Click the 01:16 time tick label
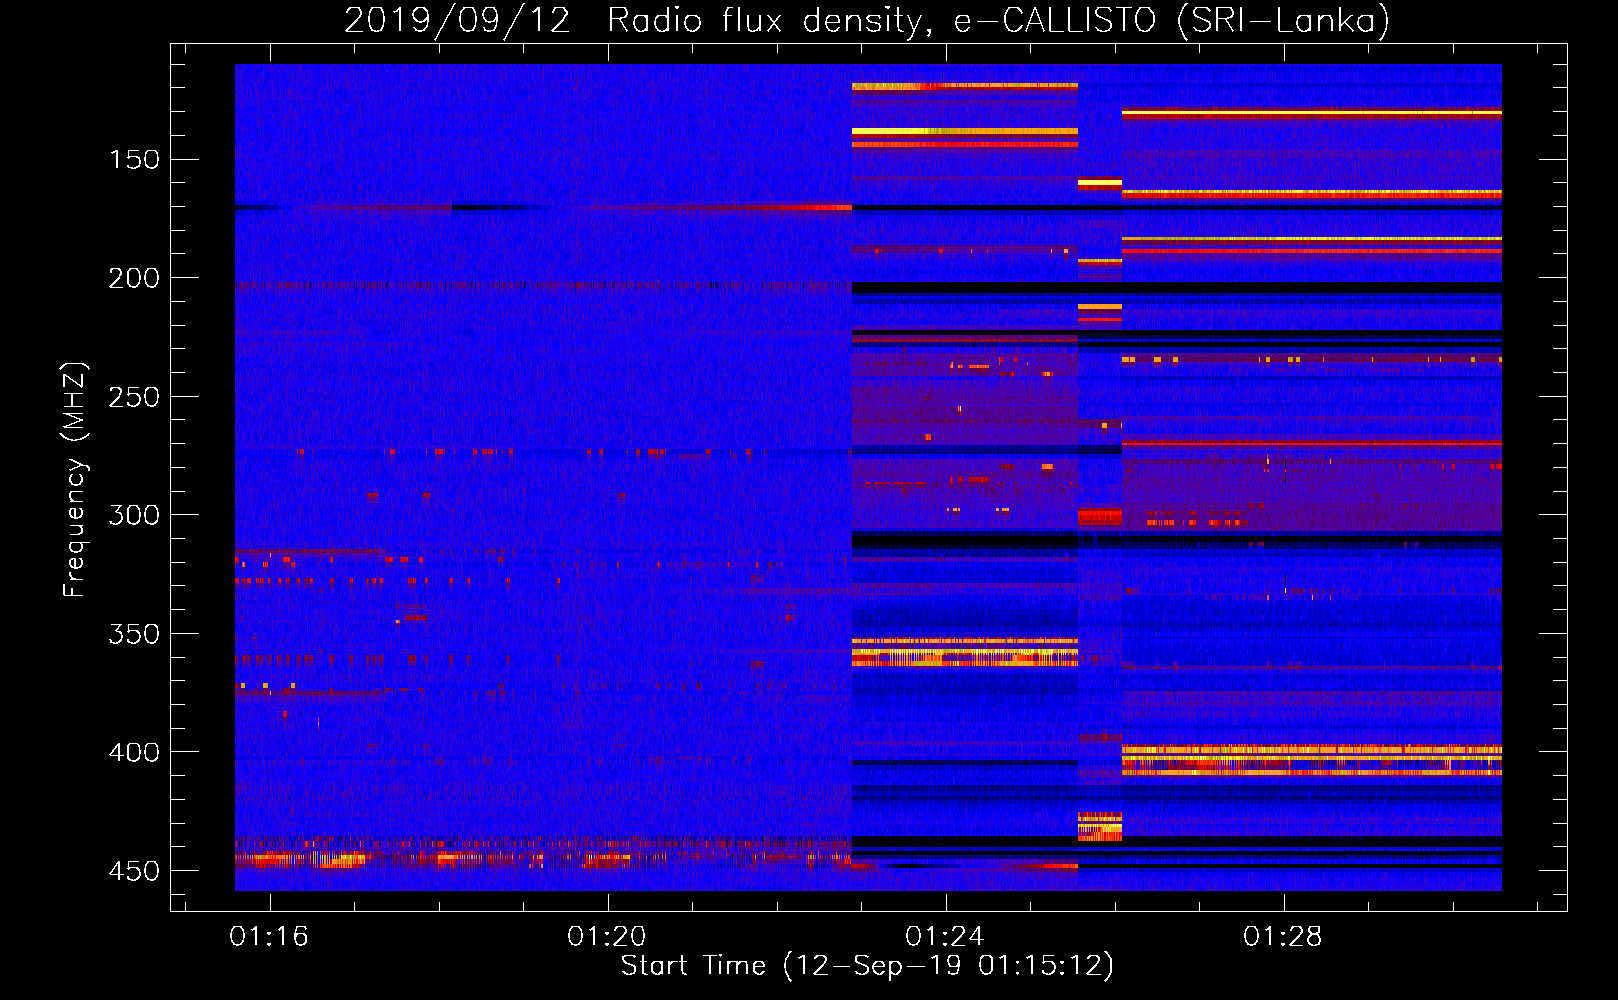 [x=269, y=937]
